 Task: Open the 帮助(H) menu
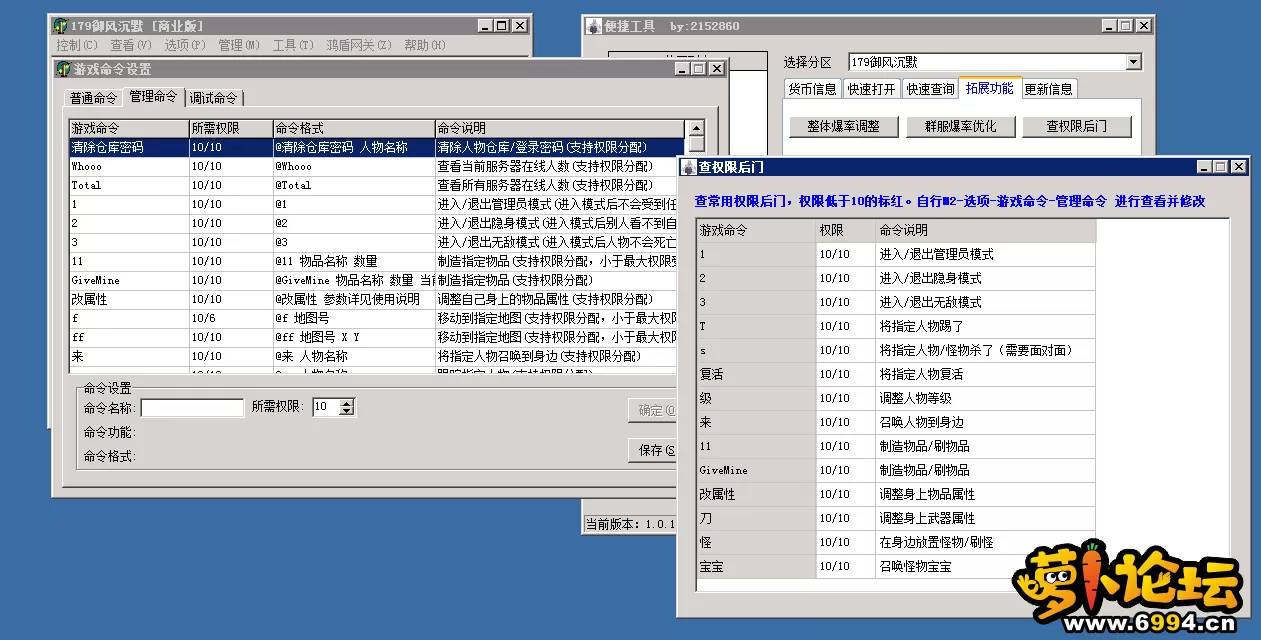[x=425, y=45]
